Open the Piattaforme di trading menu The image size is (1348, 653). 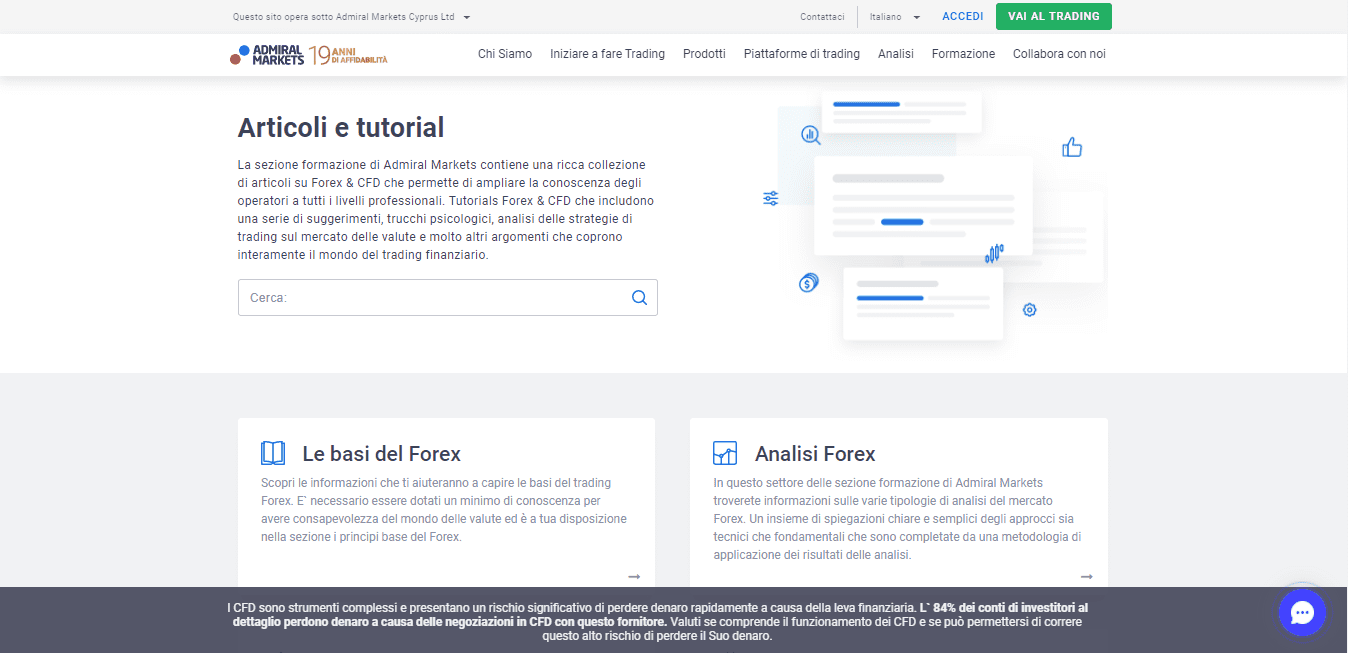[x=802, y=54]
